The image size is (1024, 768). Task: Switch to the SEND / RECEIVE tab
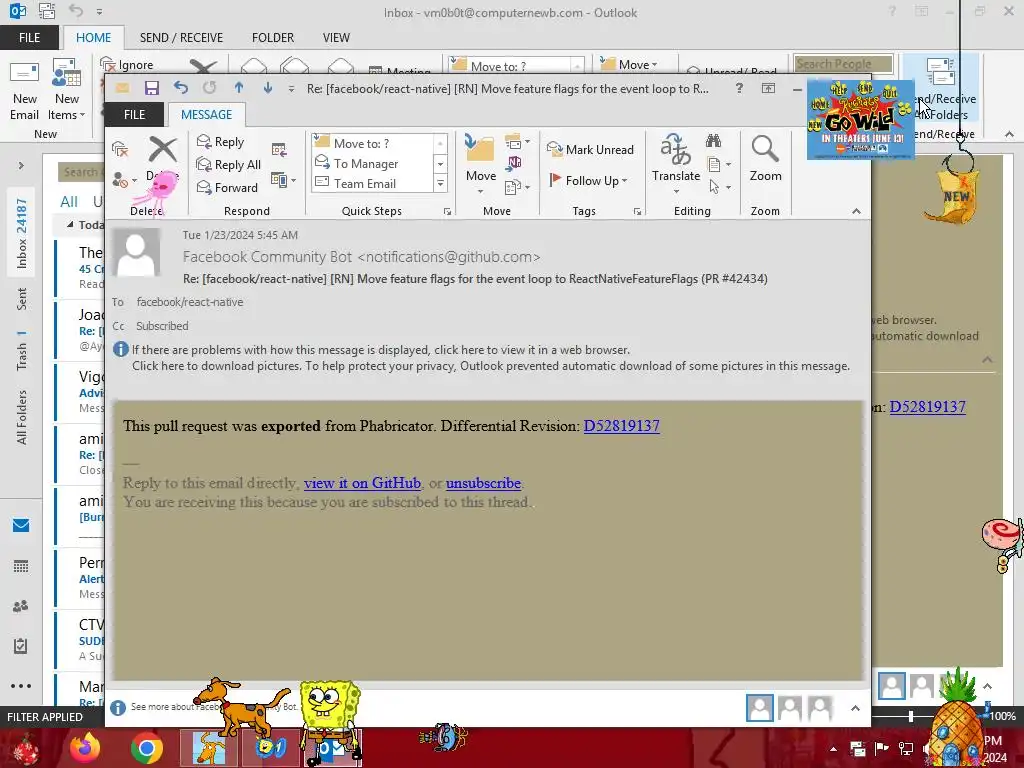click(x=181, y=38)
